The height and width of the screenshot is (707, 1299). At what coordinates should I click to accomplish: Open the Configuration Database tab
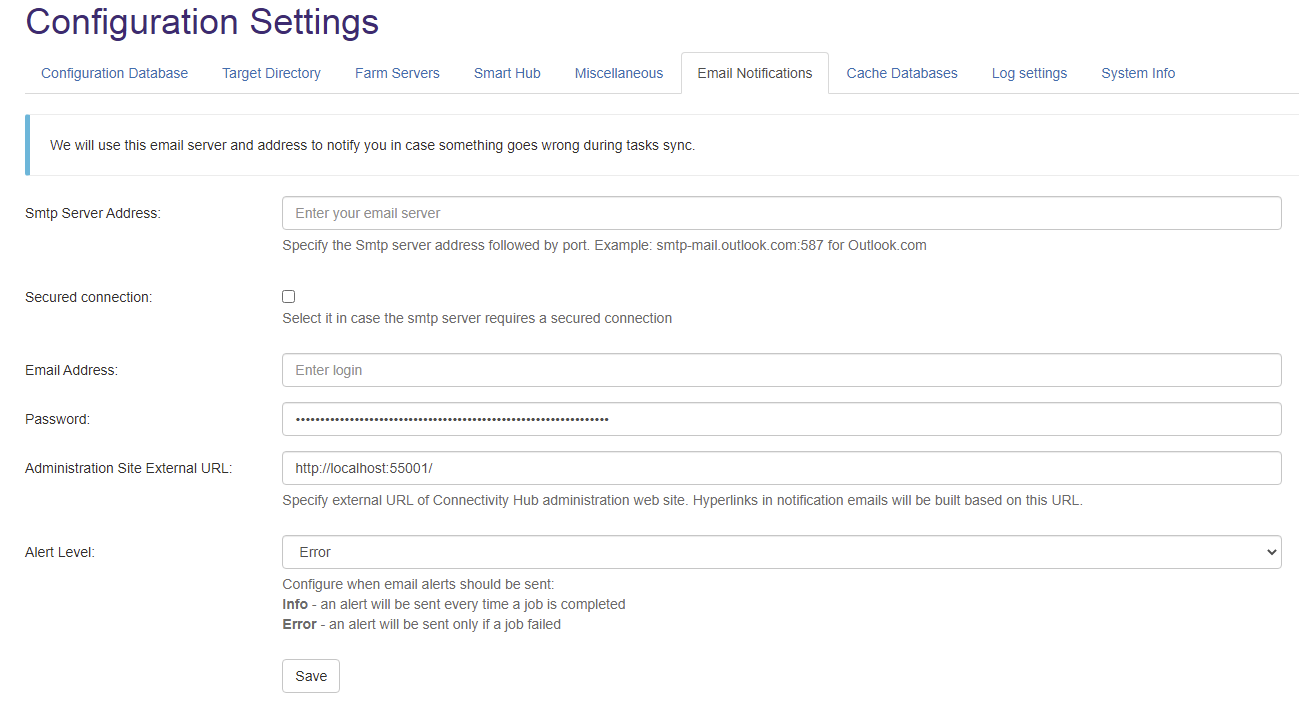click(x=114, y=73)
